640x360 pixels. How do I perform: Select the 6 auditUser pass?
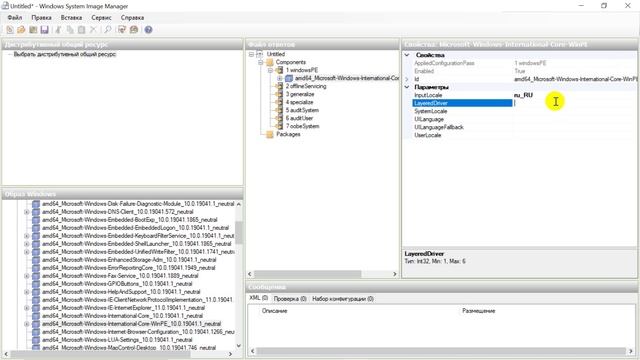point(299,118)
